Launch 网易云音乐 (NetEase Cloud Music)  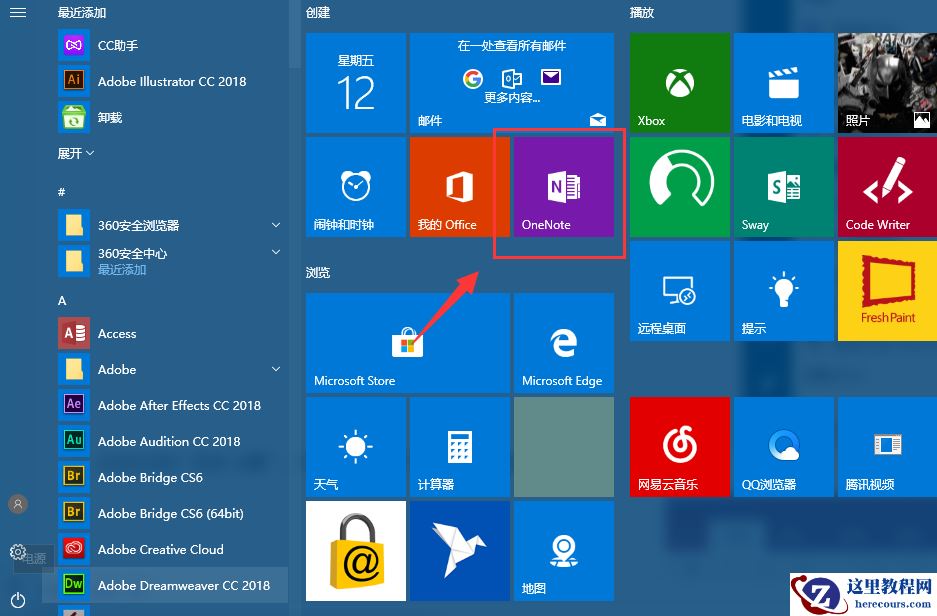point(679,446)
